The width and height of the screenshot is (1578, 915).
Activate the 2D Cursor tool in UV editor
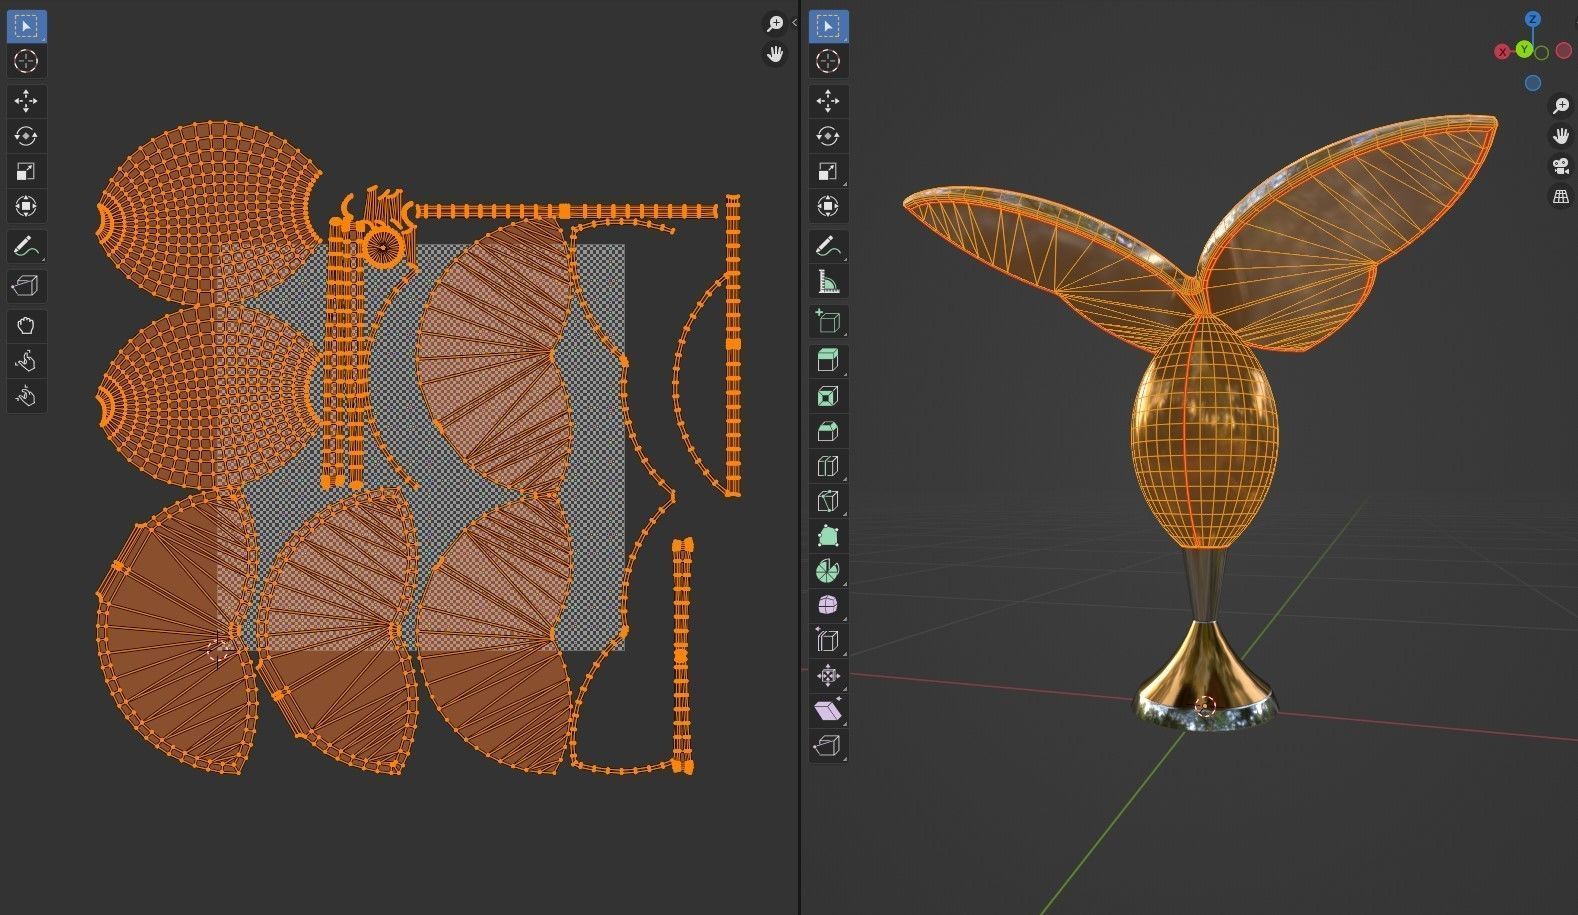click(26, 61)
